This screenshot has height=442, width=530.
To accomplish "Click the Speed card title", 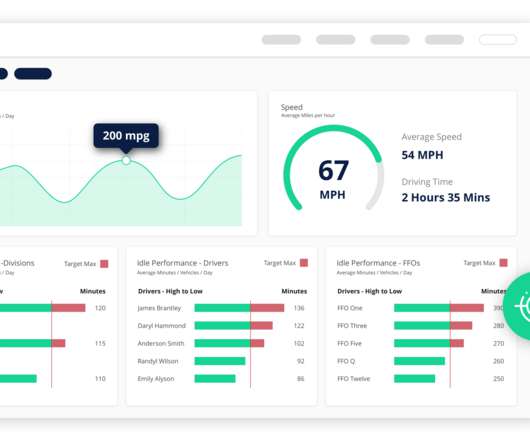I will click(x=292, y=107).
